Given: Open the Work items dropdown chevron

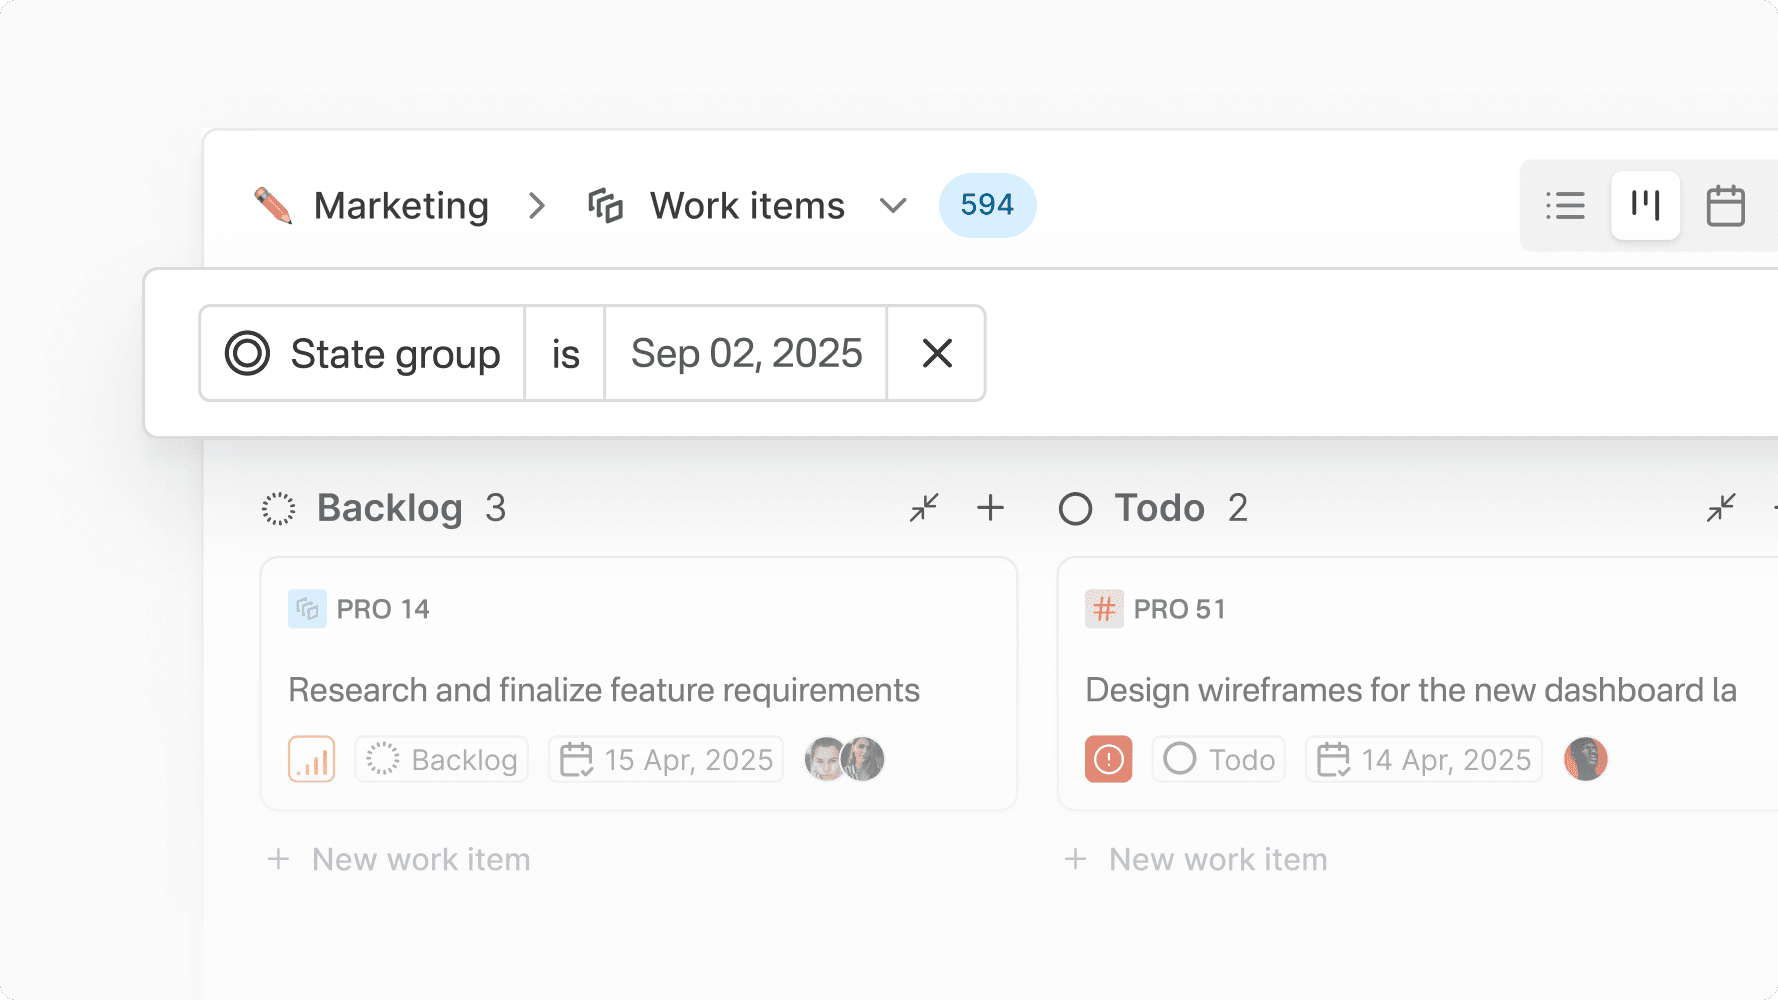Looking at the screenshot, I should [893, 206].
